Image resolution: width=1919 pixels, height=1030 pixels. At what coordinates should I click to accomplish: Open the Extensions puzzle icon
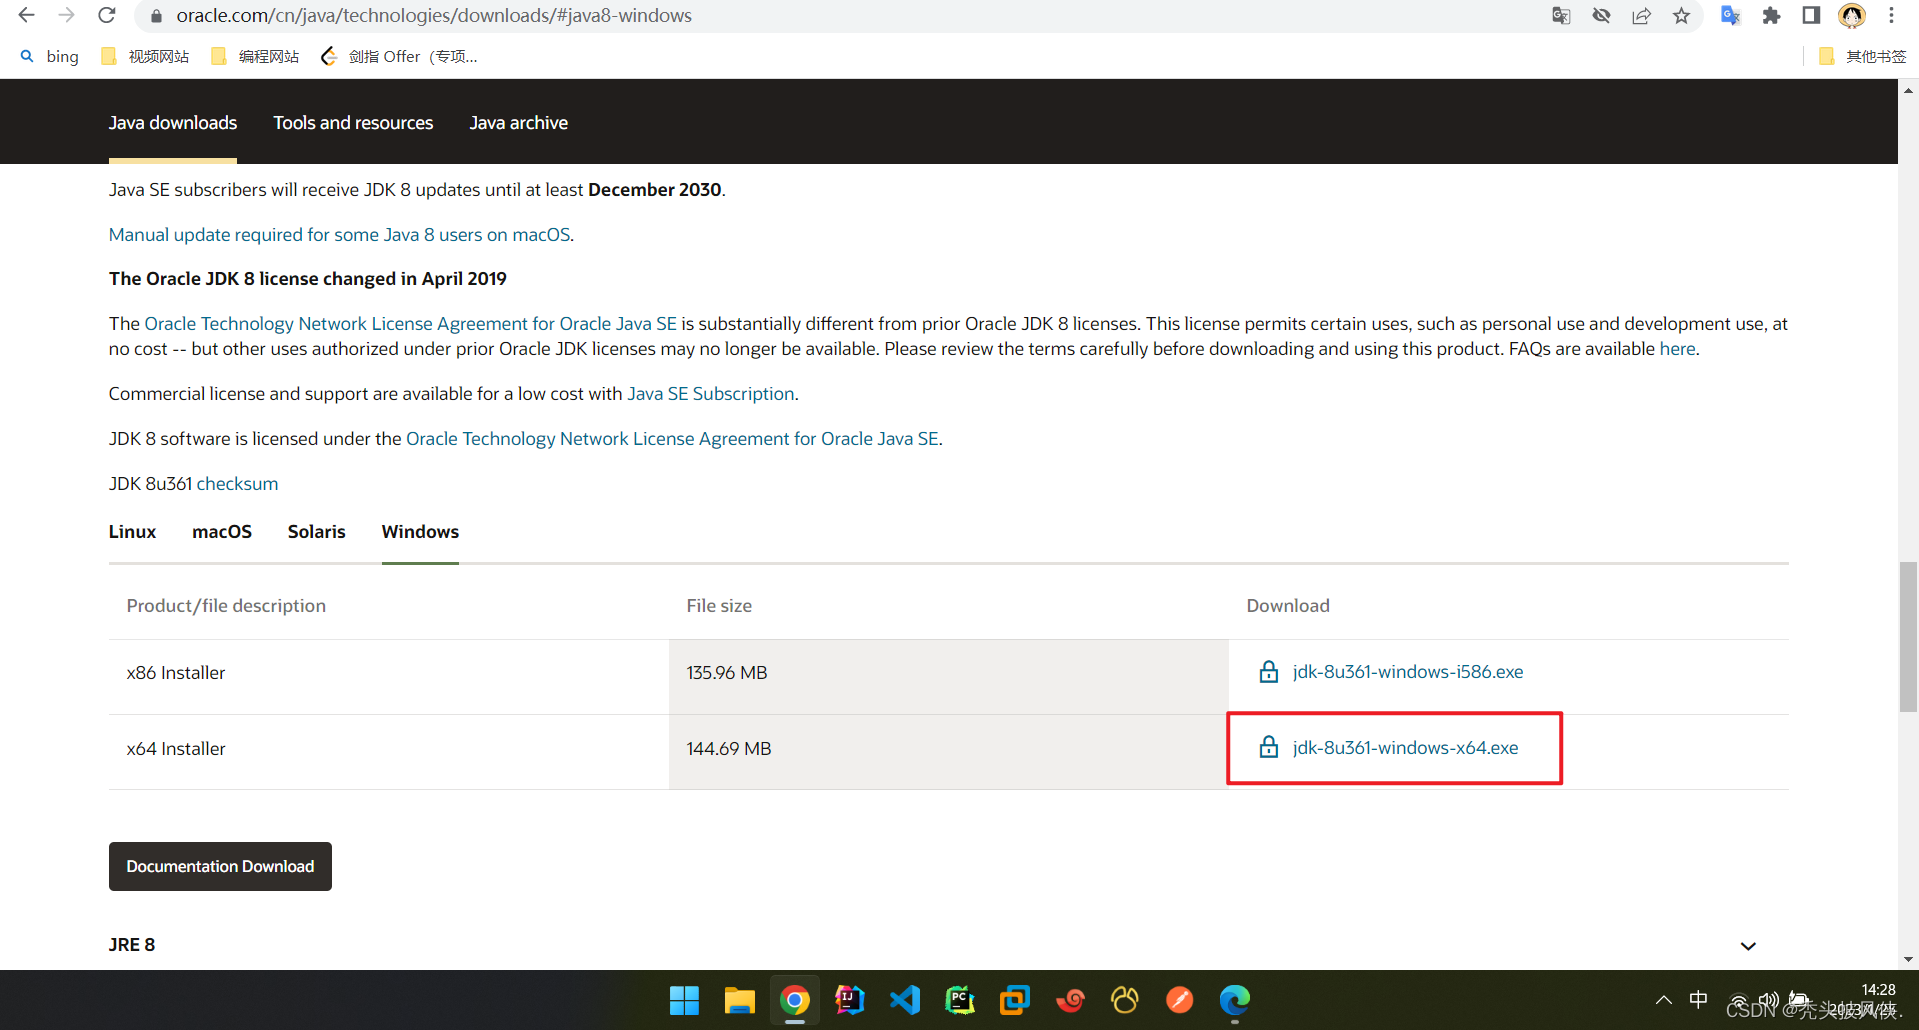click(x=1771, y=15)
